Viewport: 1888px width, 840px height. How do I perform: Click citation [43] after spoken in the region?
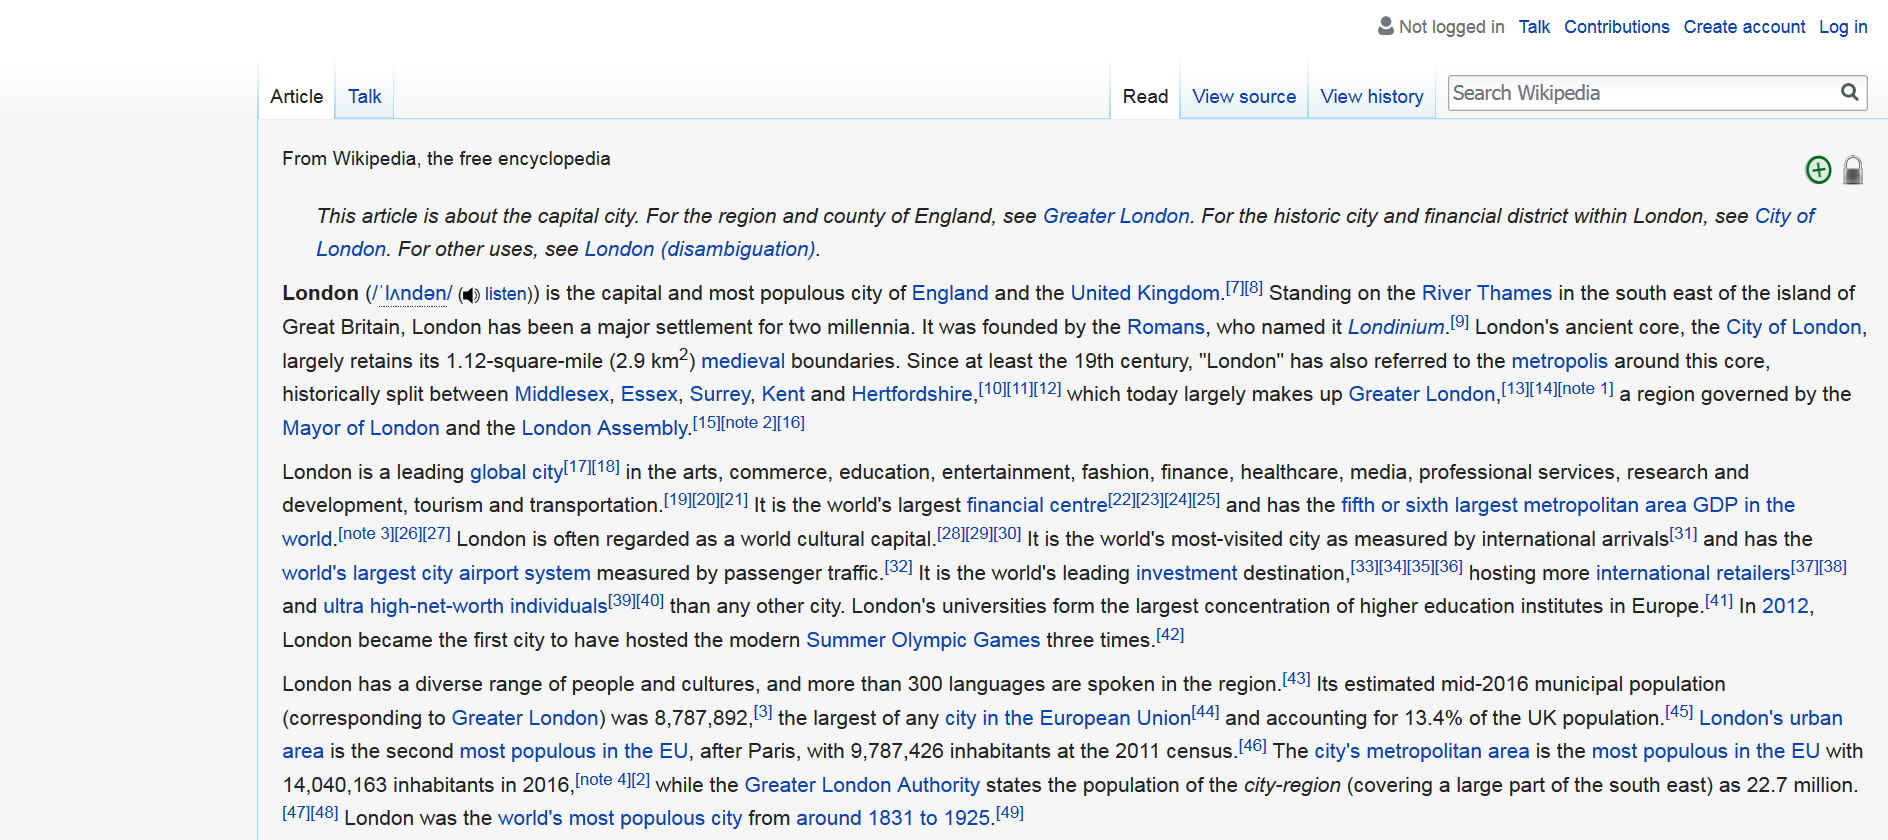pos(1296,678)
